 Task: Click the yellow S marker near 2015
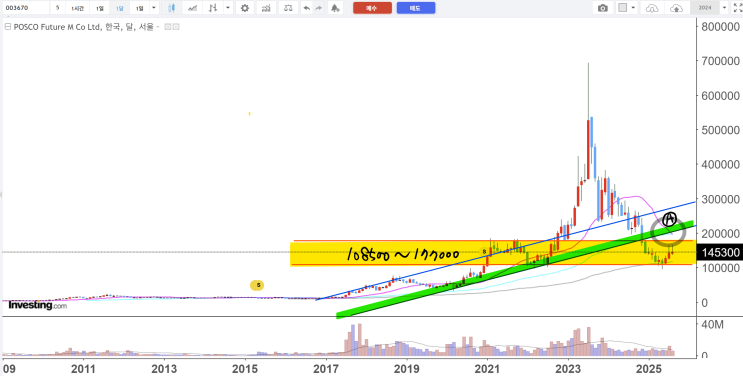click(257, 285)
